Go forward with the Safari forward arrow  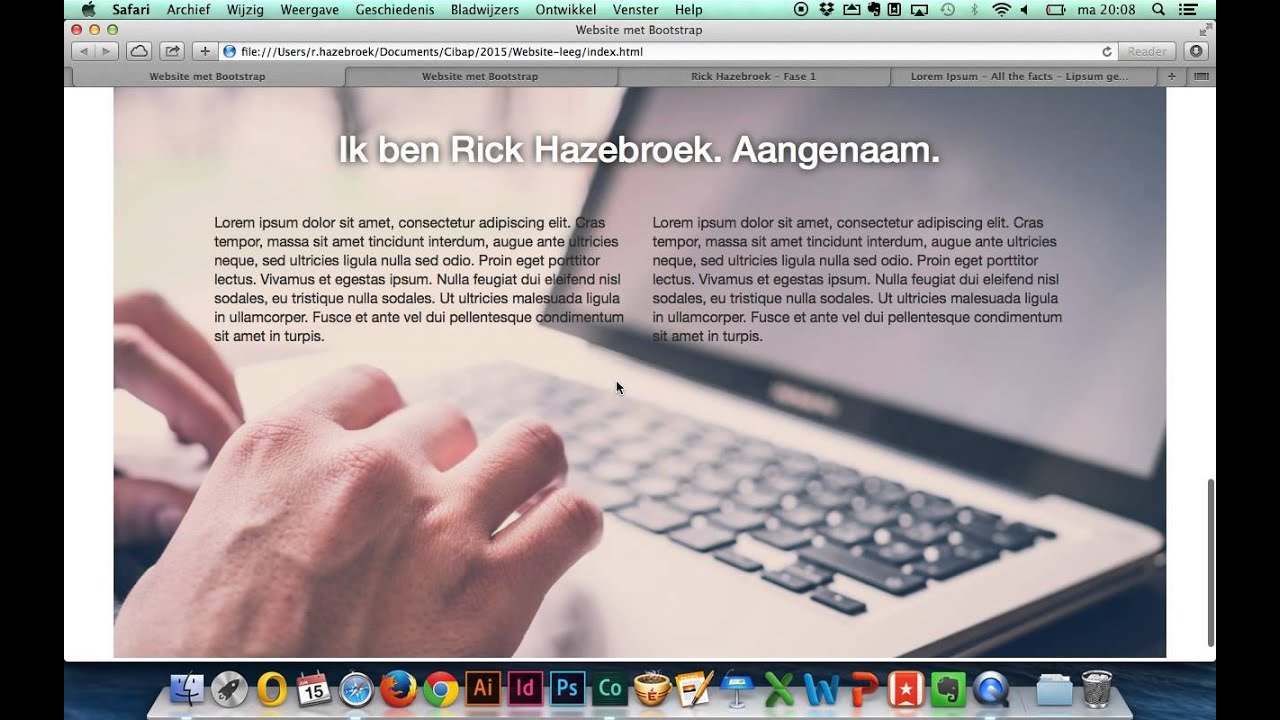pyautogui.click(x=106, y=51)
